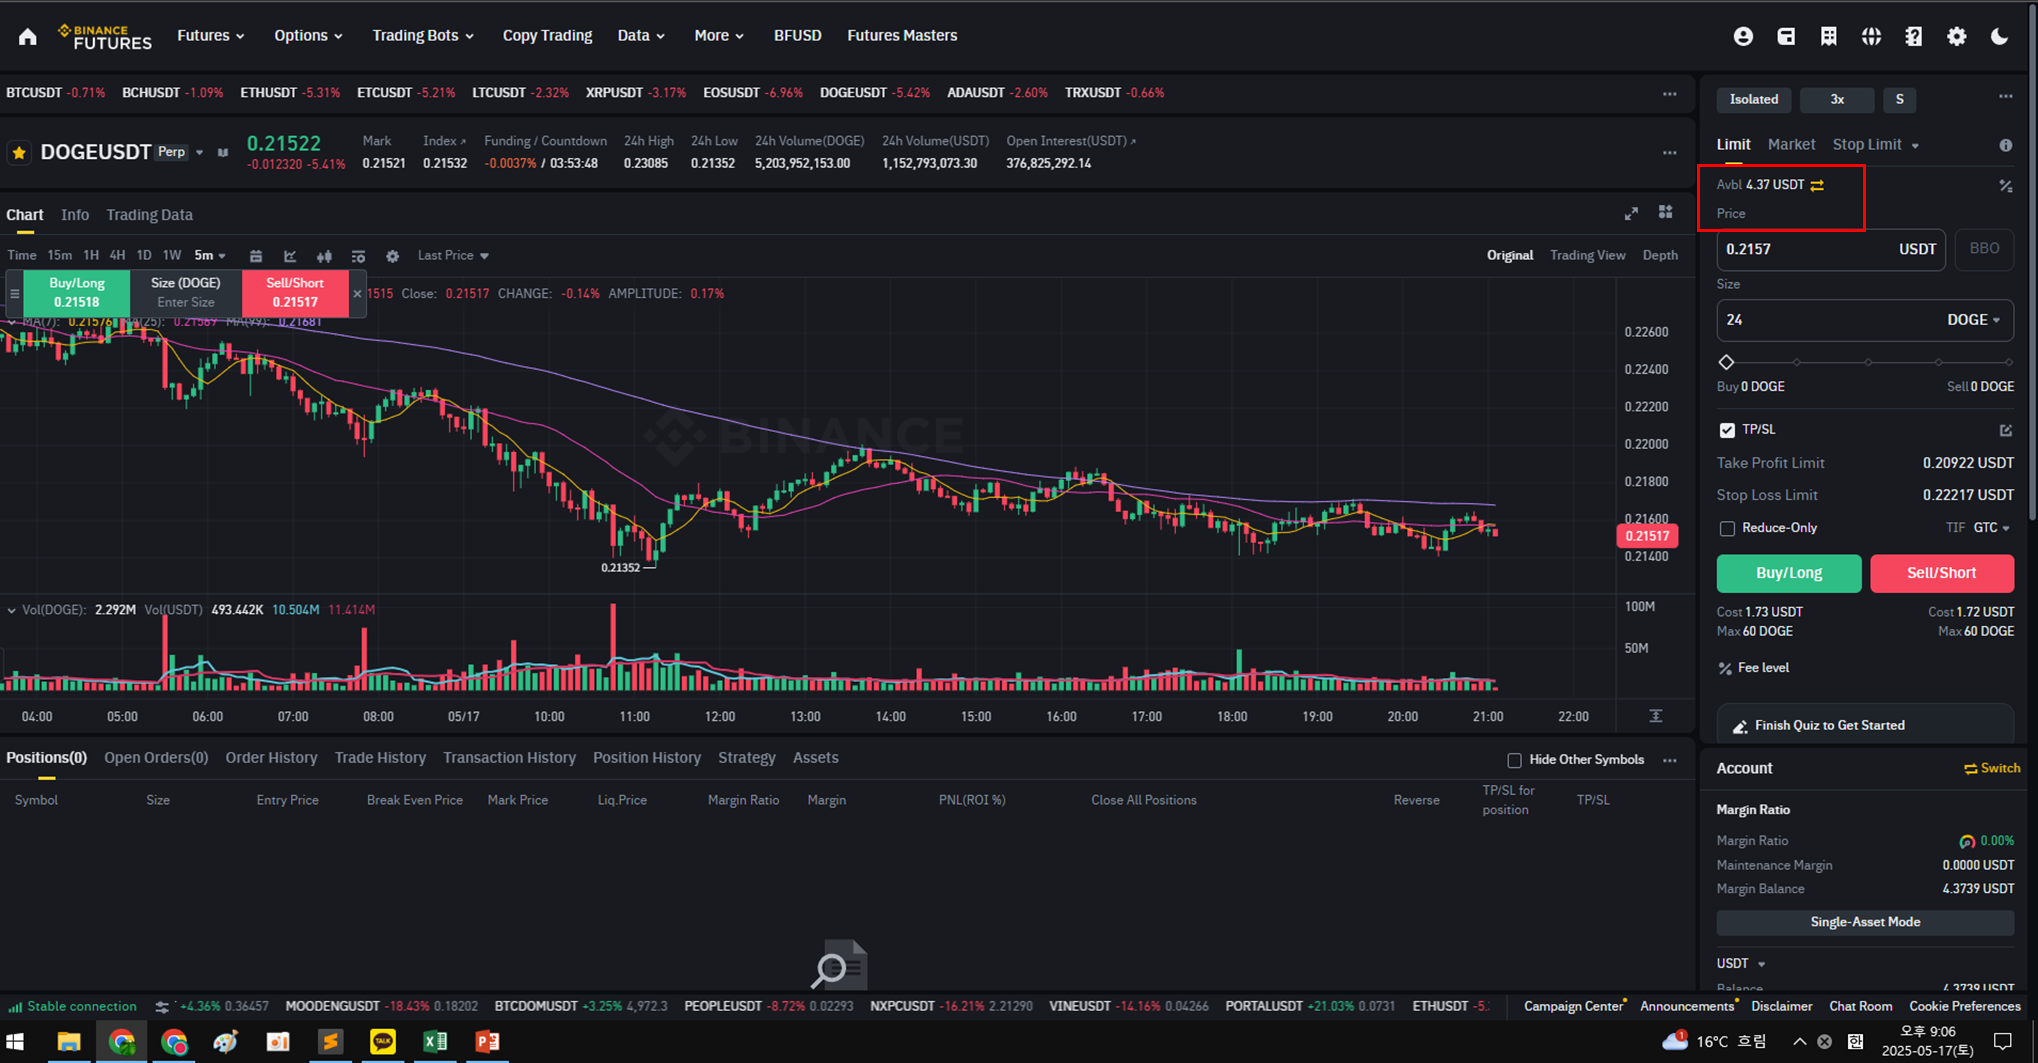Open the language globe icon
Viewport: 2038px width, 1063px height.
[x=1871, y=36]
